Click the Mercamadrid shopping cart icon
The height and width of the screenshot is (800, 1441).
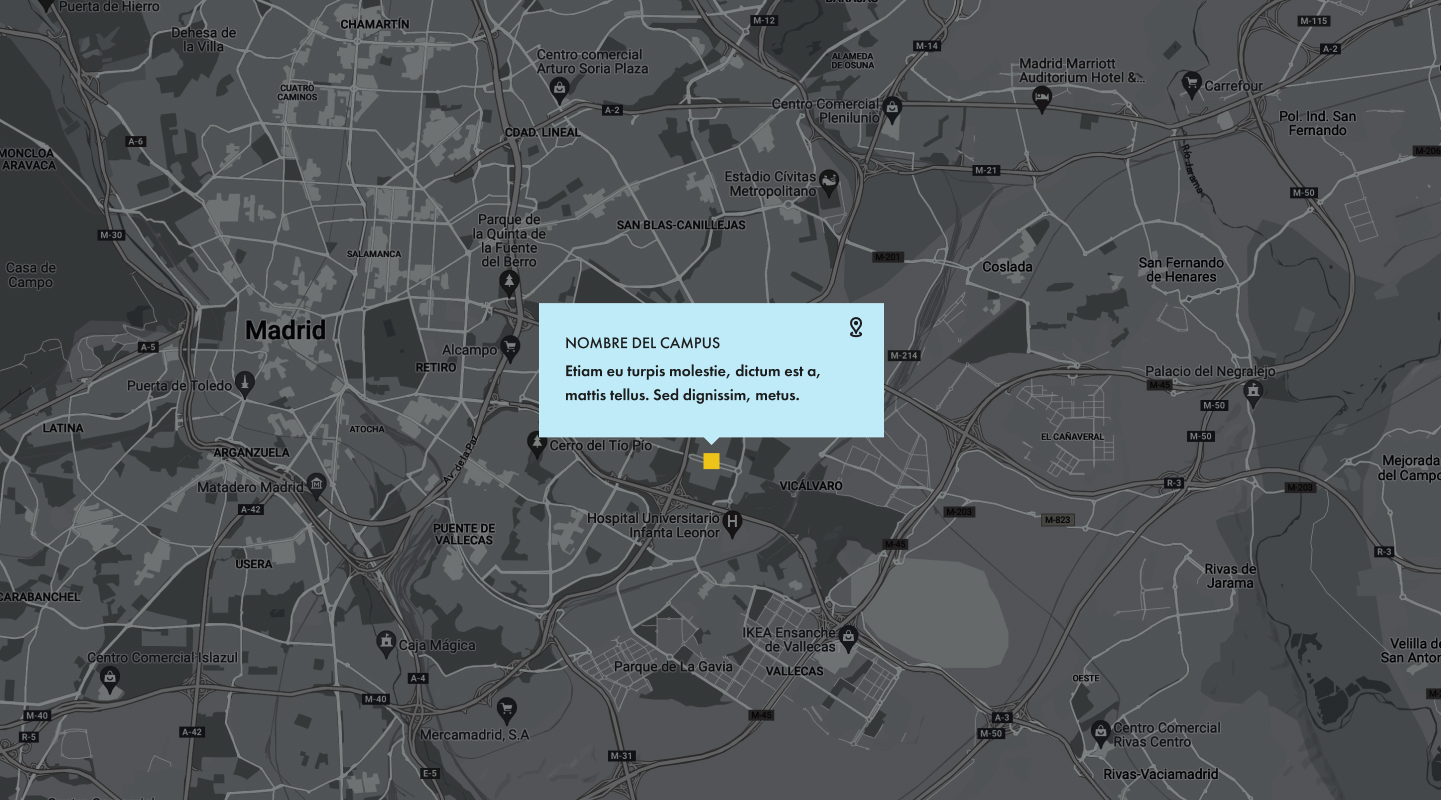tap(507, 709)
